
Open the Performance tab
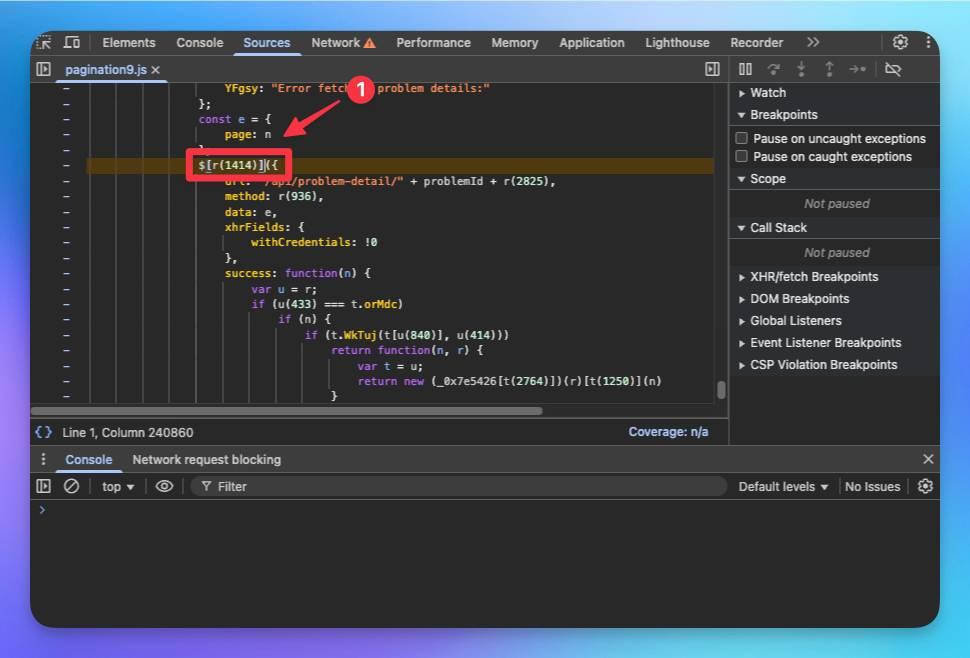pyautogui.click(x=434, y=43)
